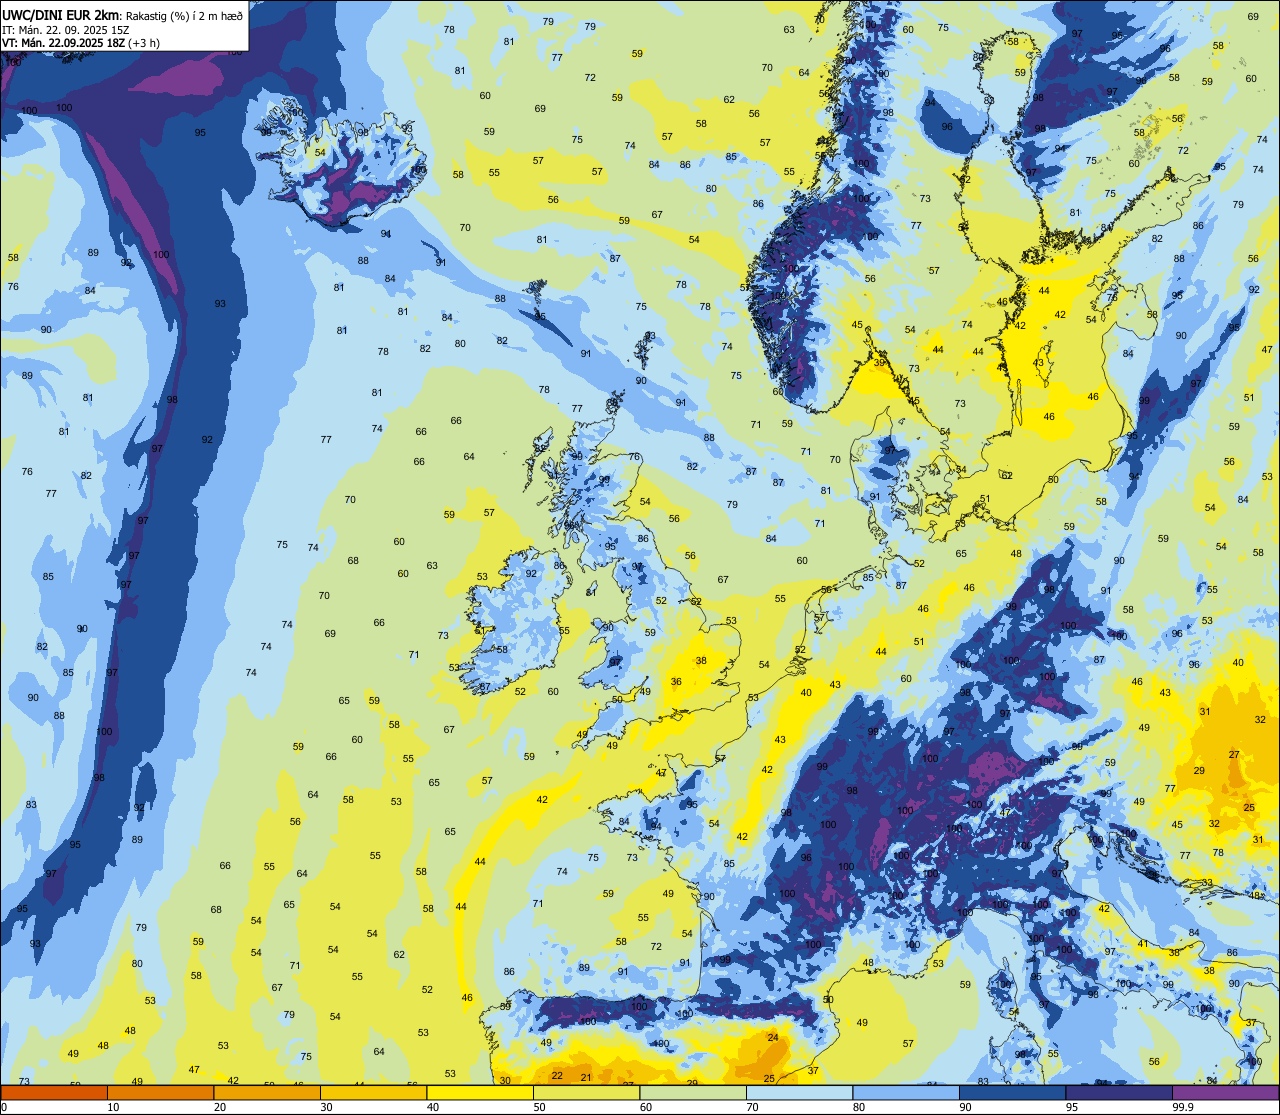Click the '20' label under the color bar
Screen dimensions: 1280x1115
click(x=220, y=1107)
